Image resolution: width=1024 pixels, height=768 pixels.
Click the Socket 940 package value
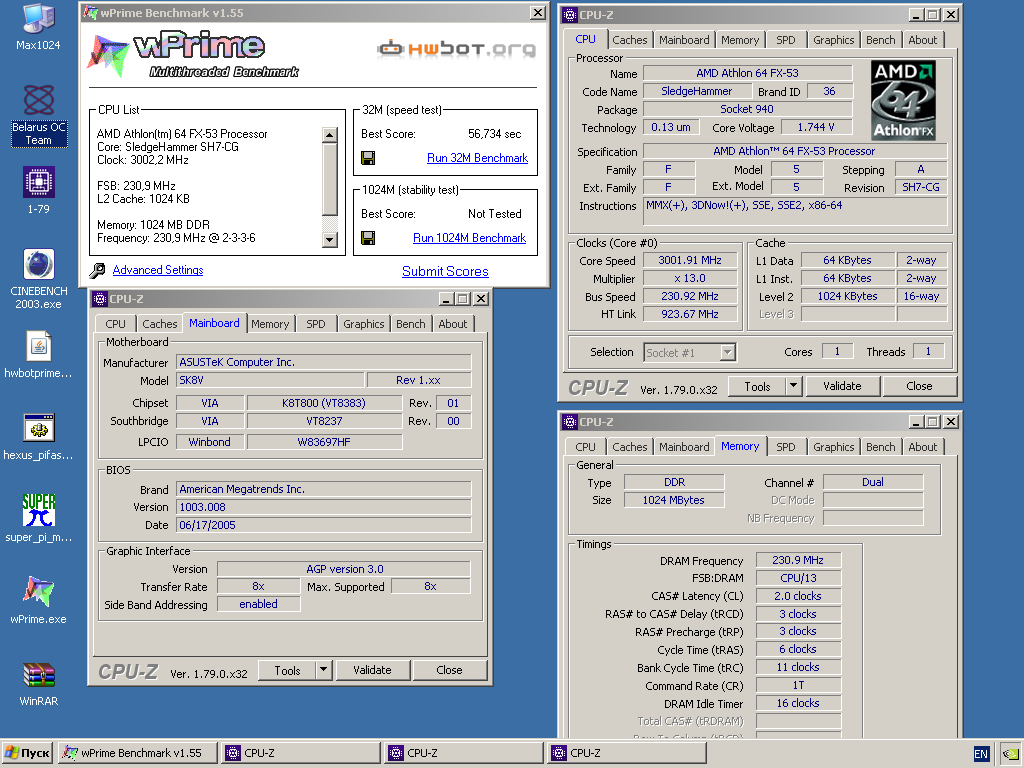(x=747, y=109)
